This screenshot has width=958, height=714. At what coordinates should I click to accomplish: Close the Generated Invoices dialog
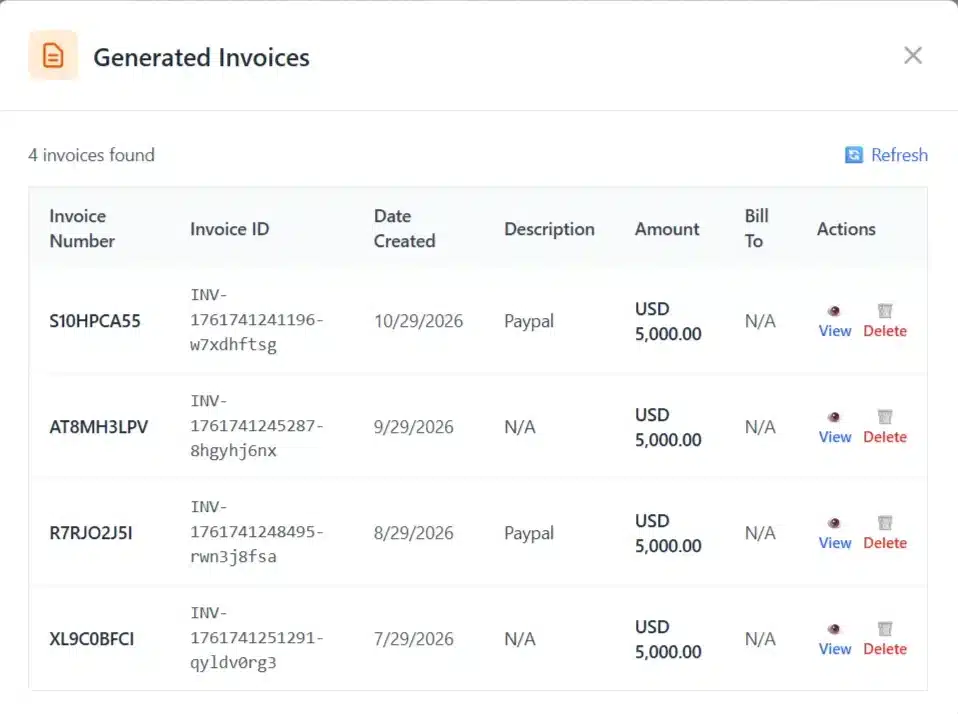[913, 55]
